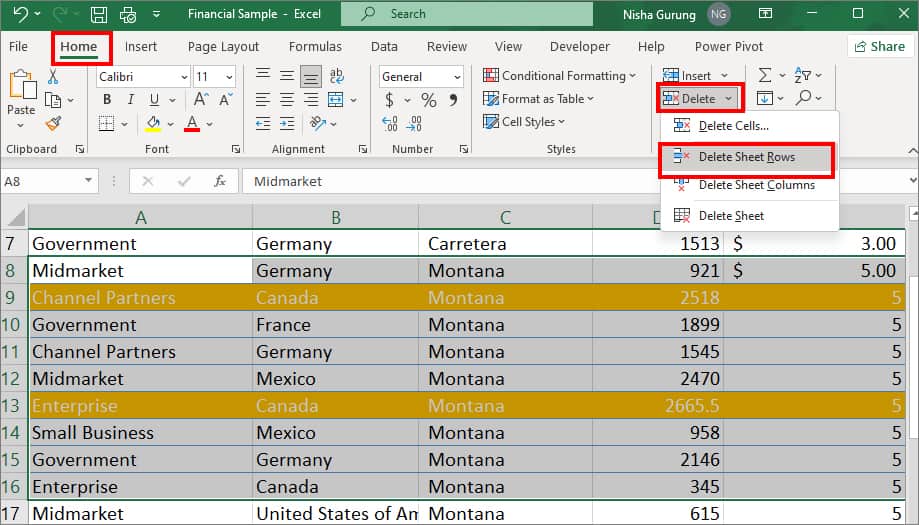The image size is (919, 525).
Task: Open the Name Box dropdown arrow
Action: point(88,180)
